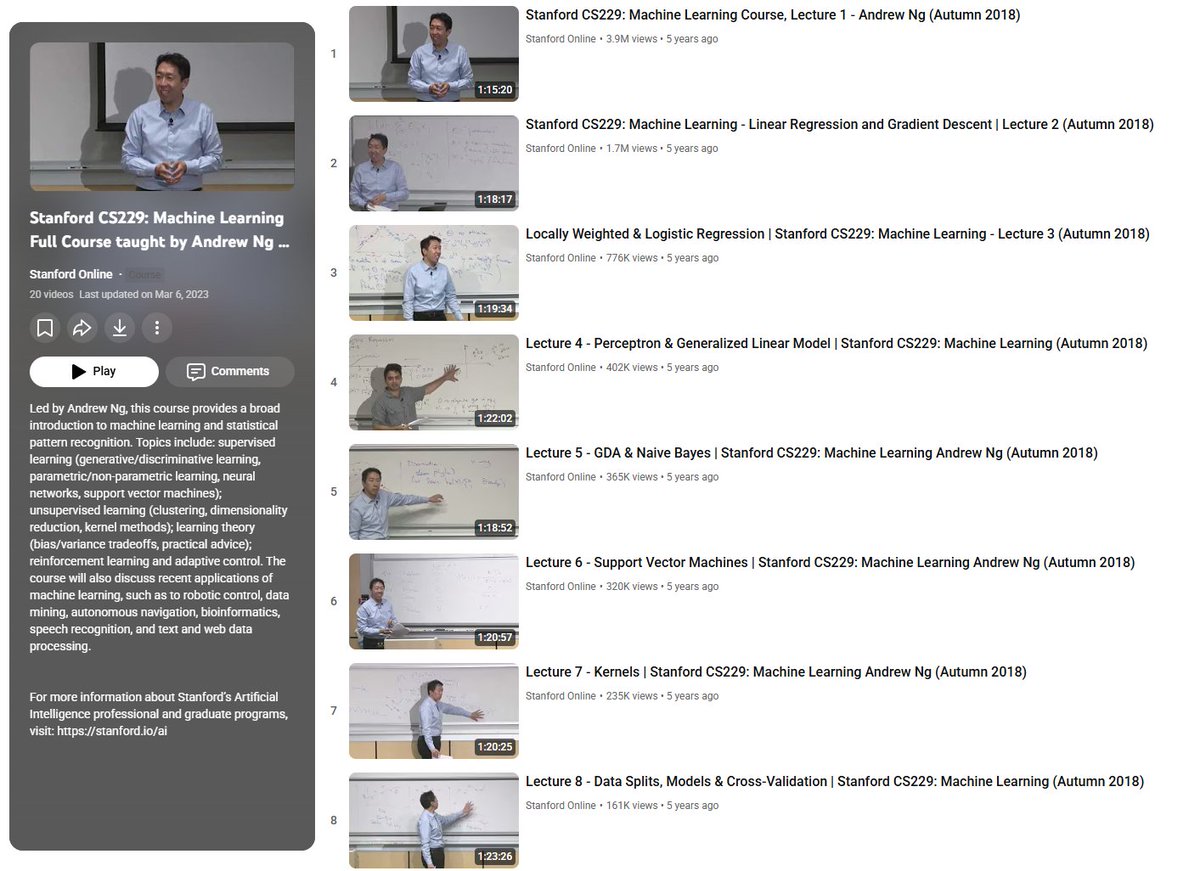Click playlist description starting 'Led by Andrew Ng'
This screenshot has width=1200, height=871.
tap(159, 527)
